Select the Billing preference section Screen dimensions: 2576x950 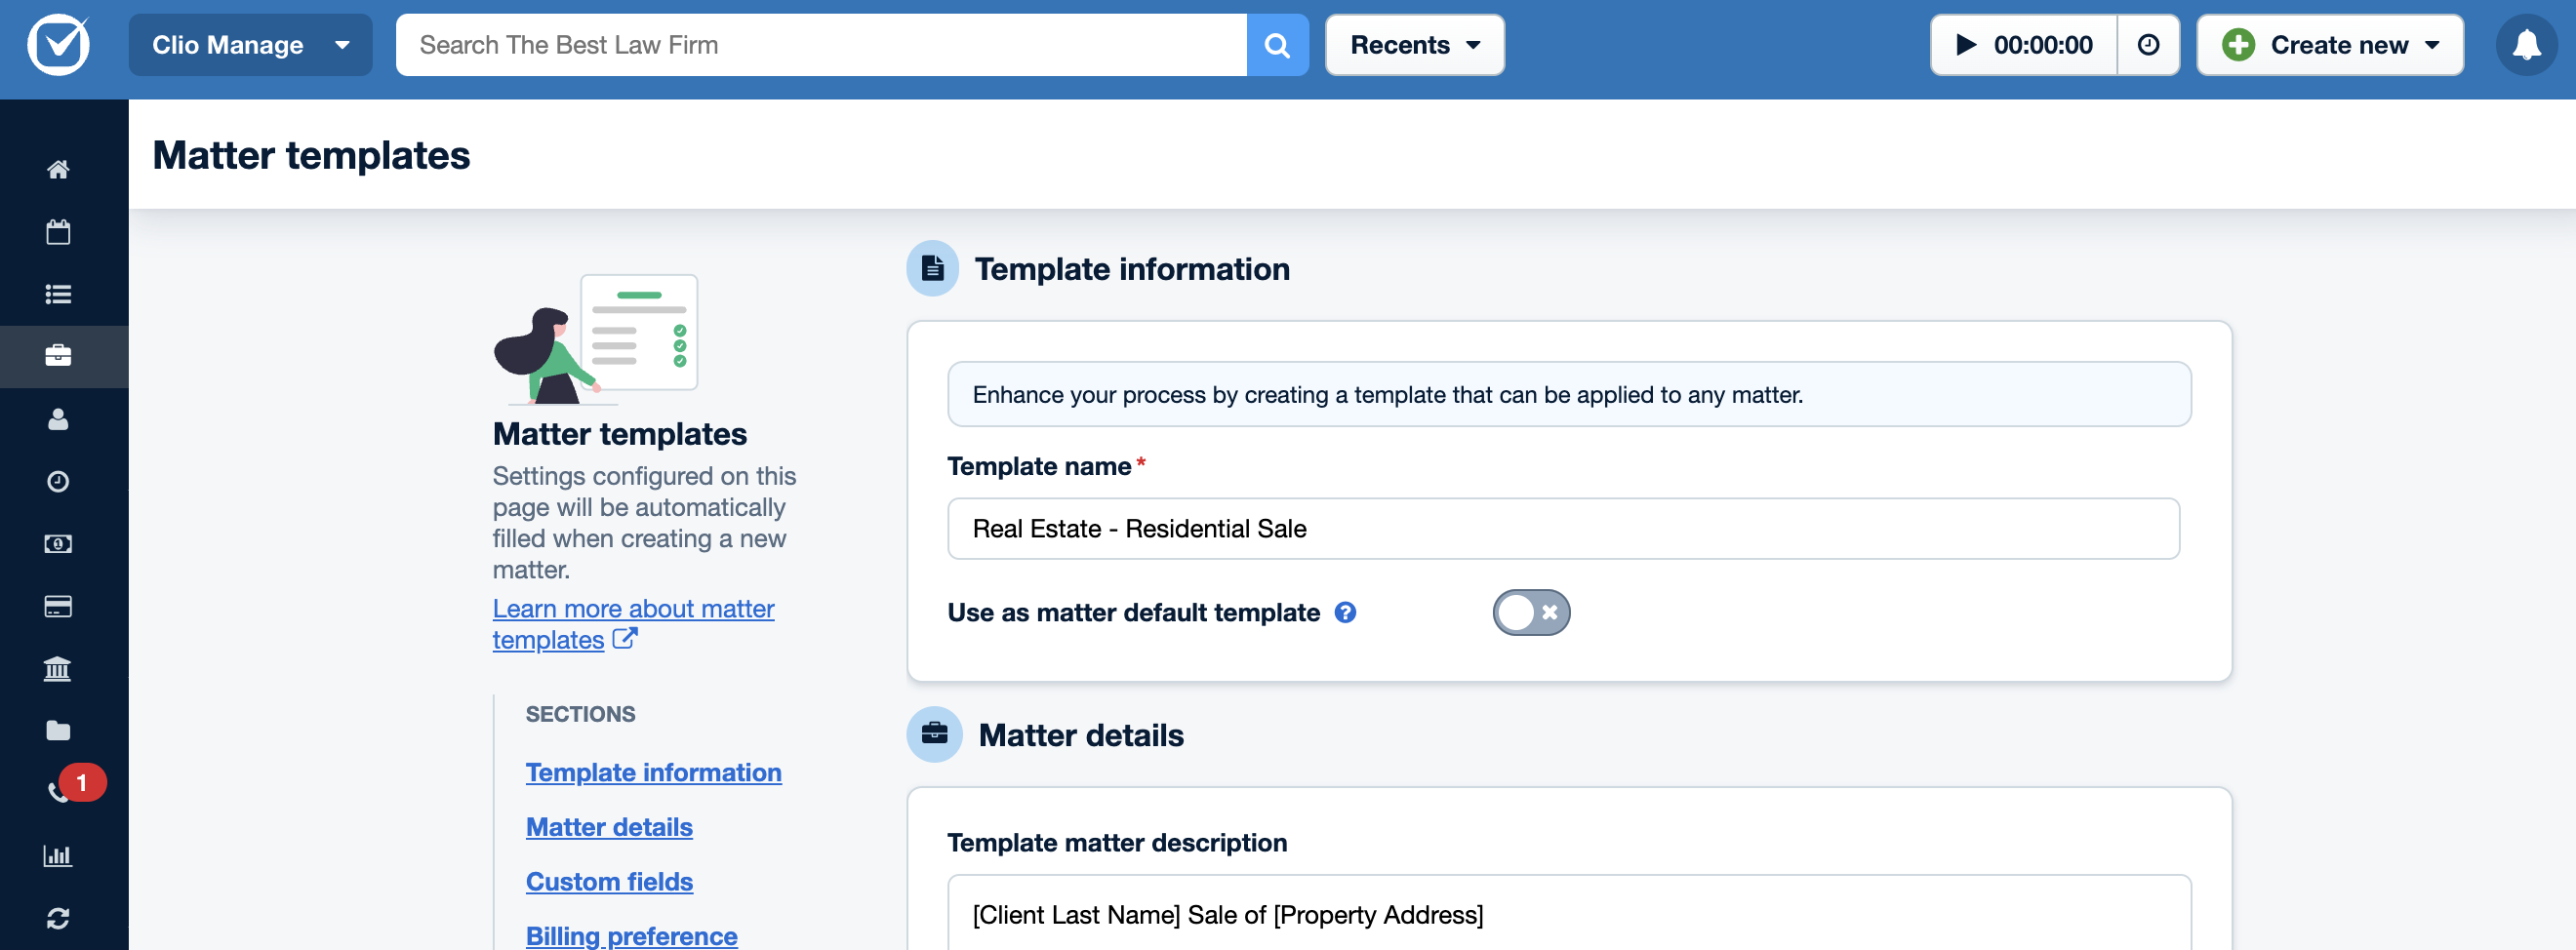click(x=630, y=936)
